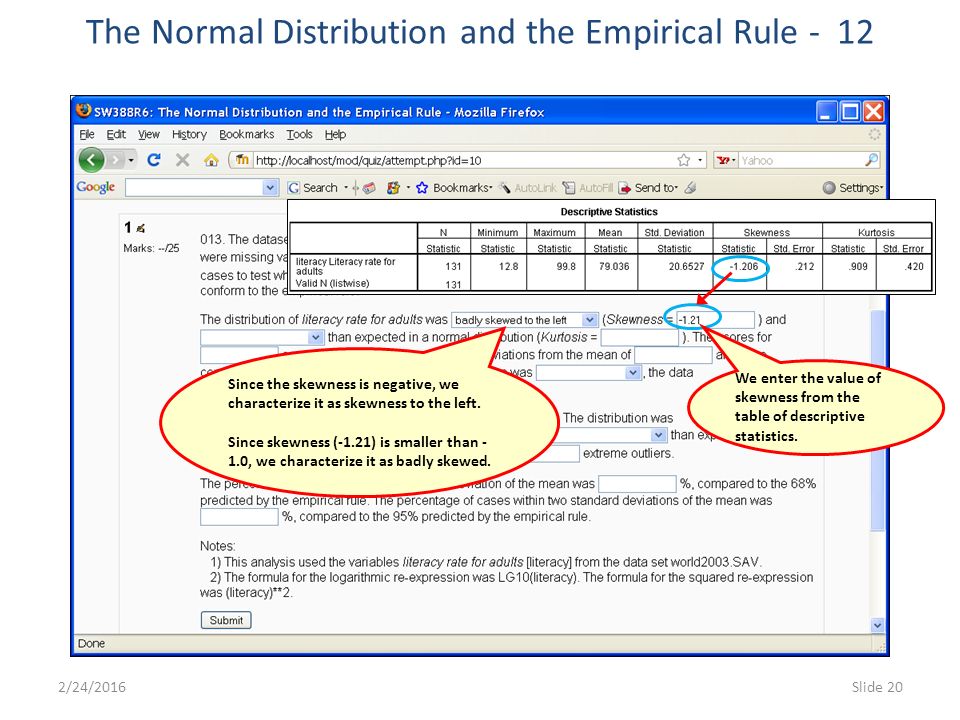
Task: Click the AutoLink toolbar button
Action: [528, 188]
